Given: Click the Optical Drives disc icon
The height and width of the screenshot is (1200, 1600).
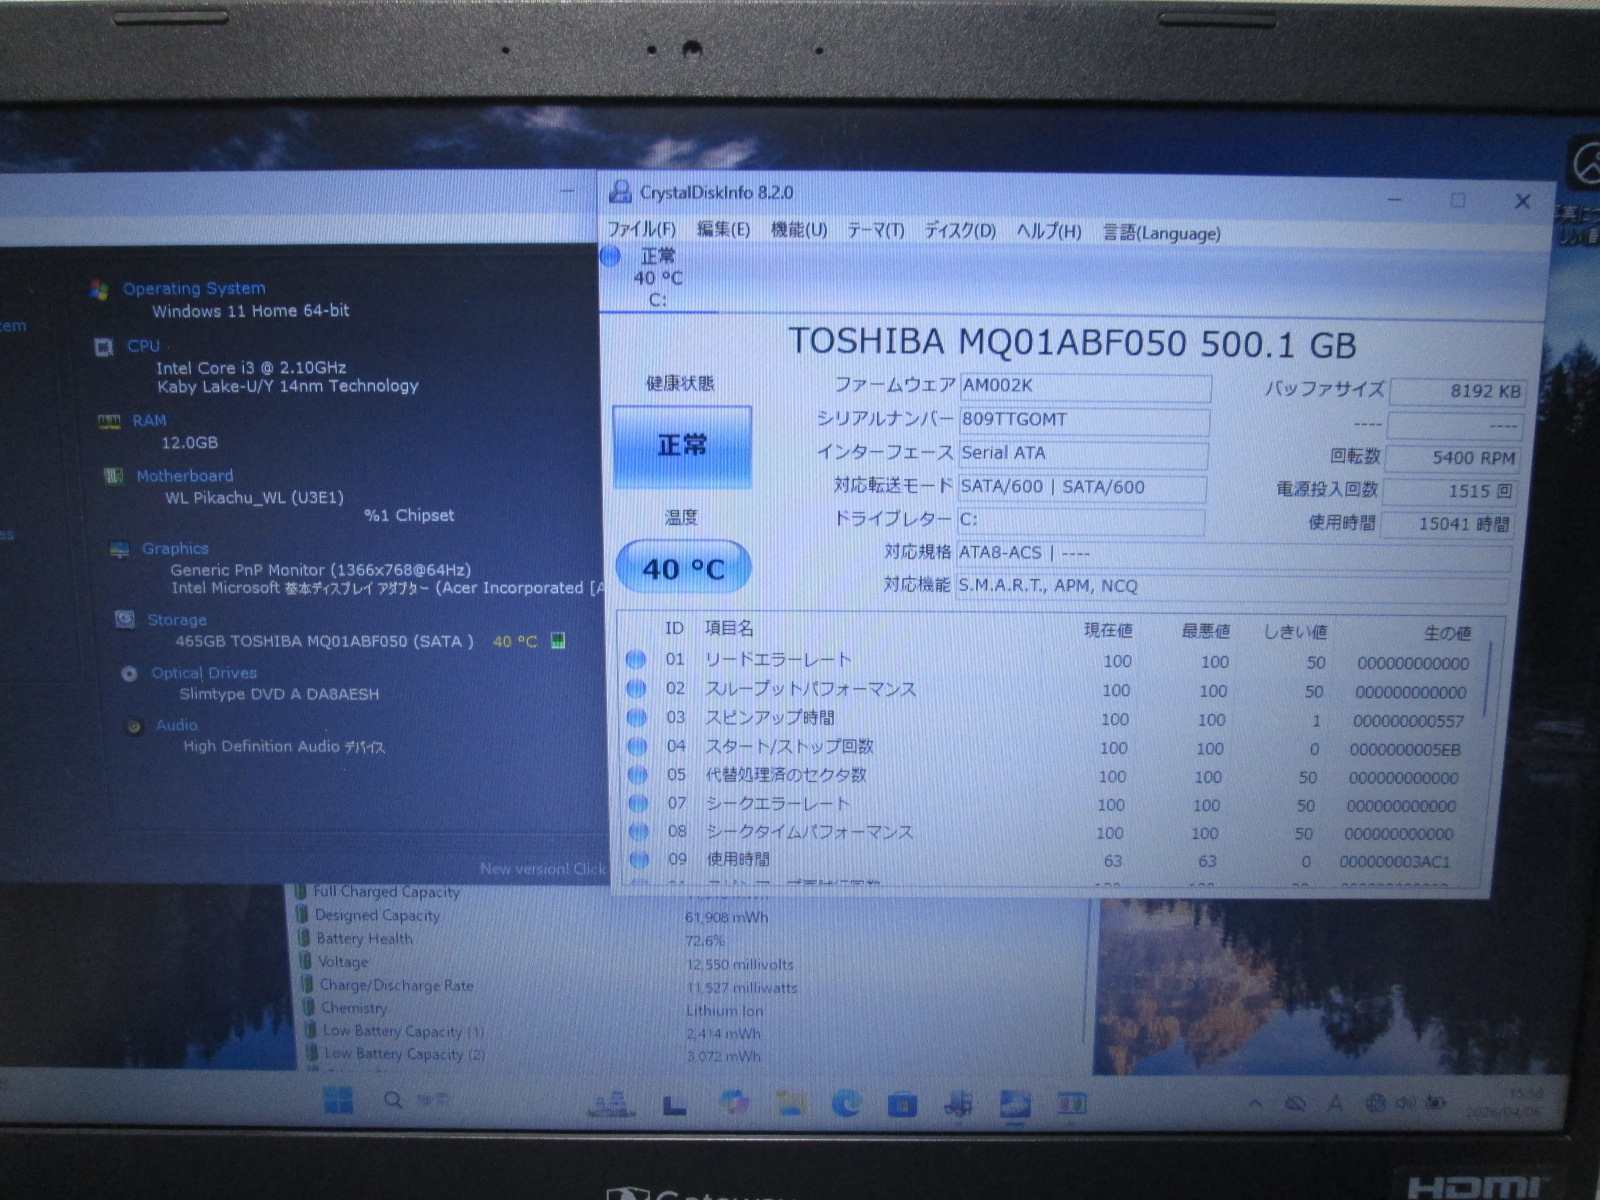Looking at the screenshot, I should point(129,674).
